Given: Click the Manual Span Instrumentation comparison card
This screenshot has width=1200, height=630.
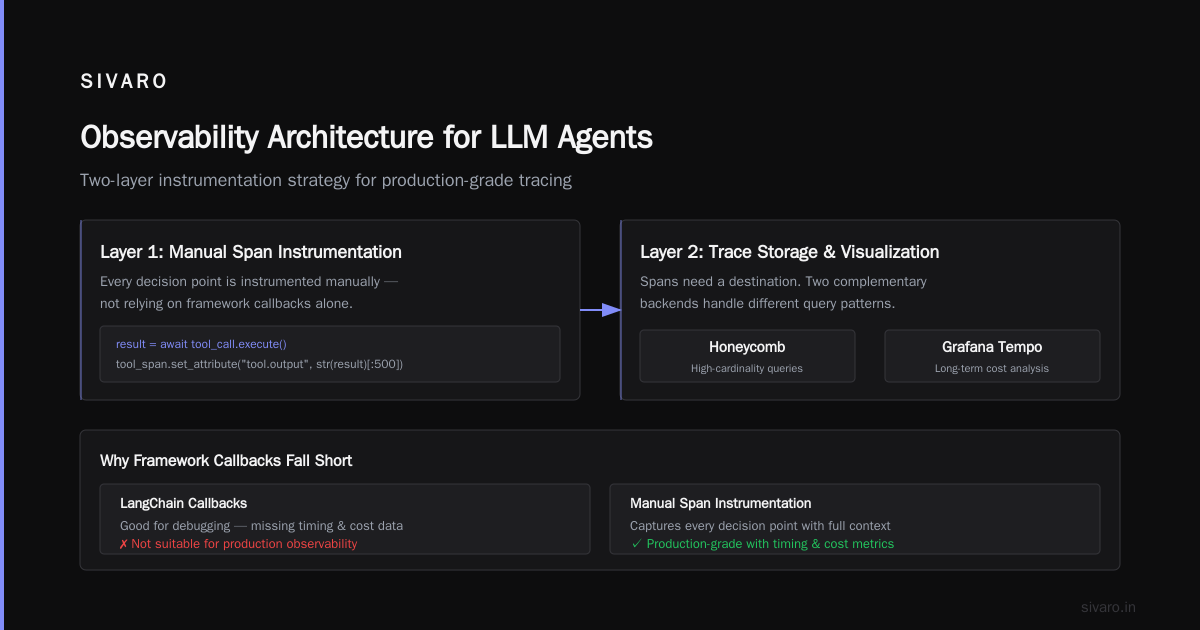Looking at the screenshot, I should pos(855,519).
